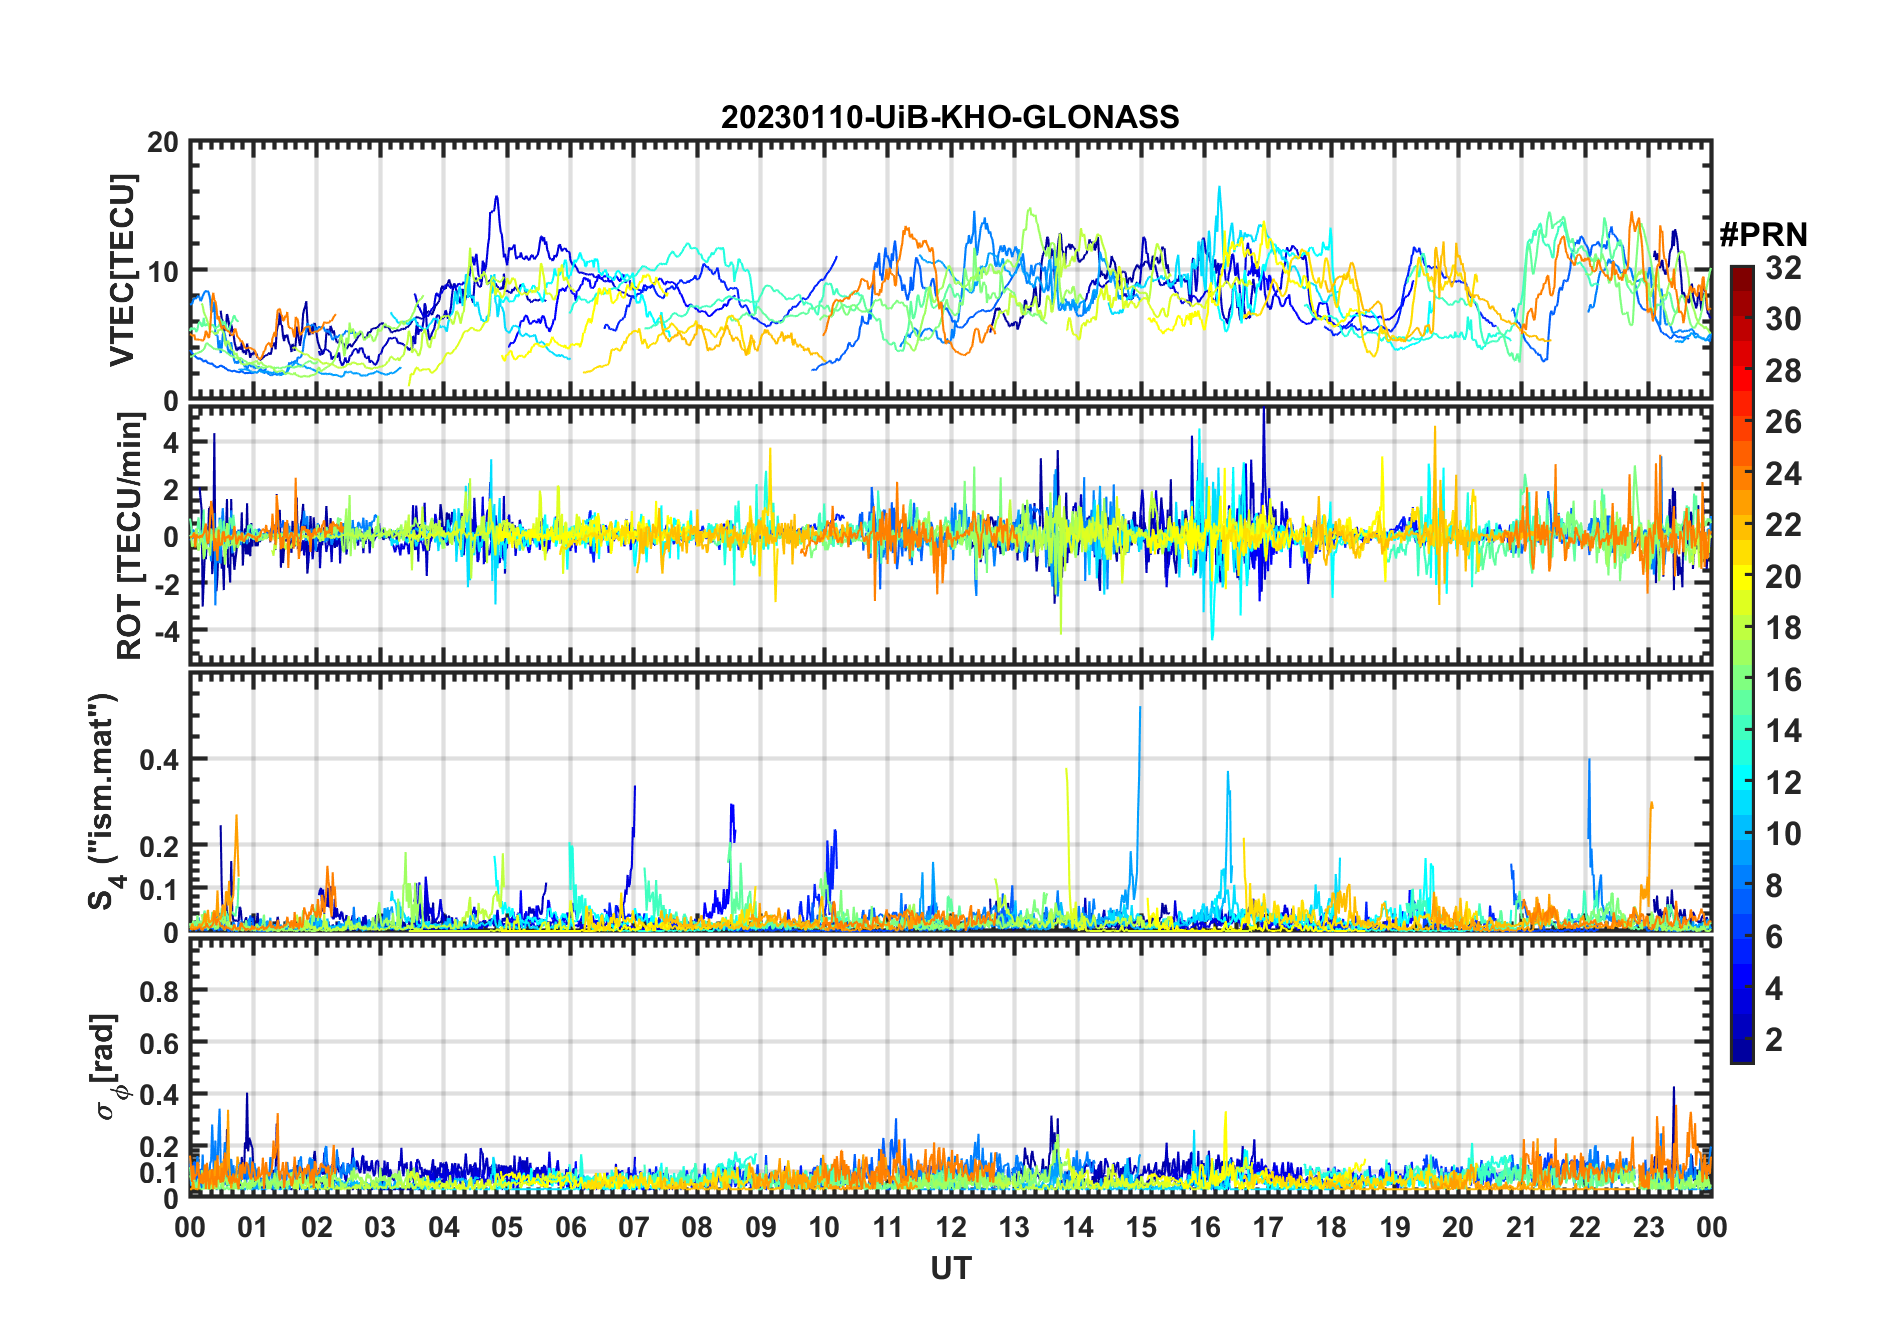Click x-axis tick label 23
The image size is (1902, 1330).
(1648, 1227)
